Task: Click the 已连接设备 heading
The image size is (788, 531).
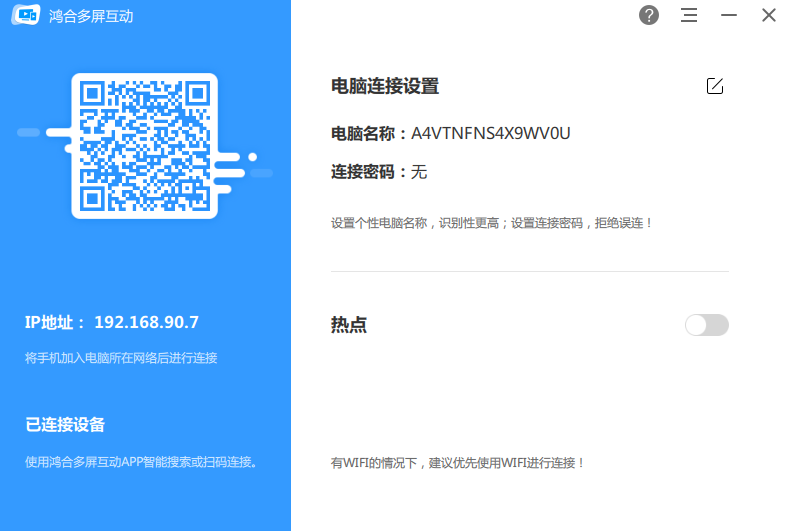Action: (x=65, y=425)
